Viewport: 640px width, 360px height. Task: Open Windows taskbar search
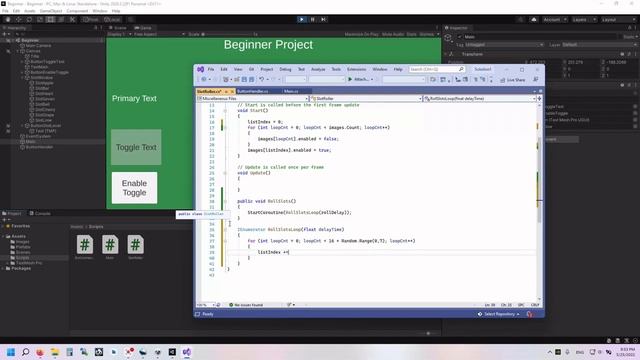pos(25,352)
